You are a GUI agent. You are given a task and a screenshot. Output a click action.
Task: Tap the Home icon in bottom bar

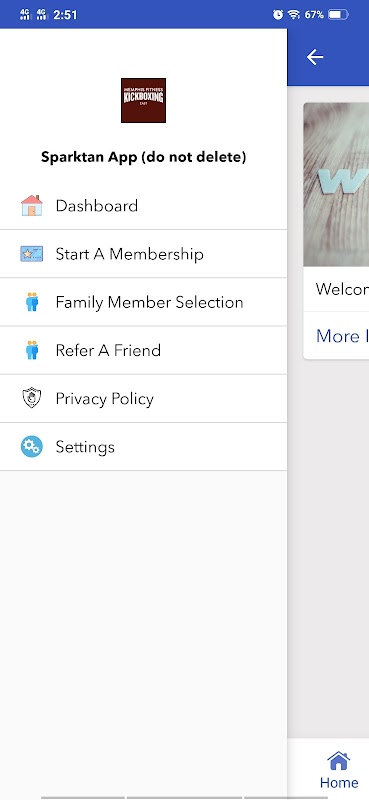pos(339,760)
